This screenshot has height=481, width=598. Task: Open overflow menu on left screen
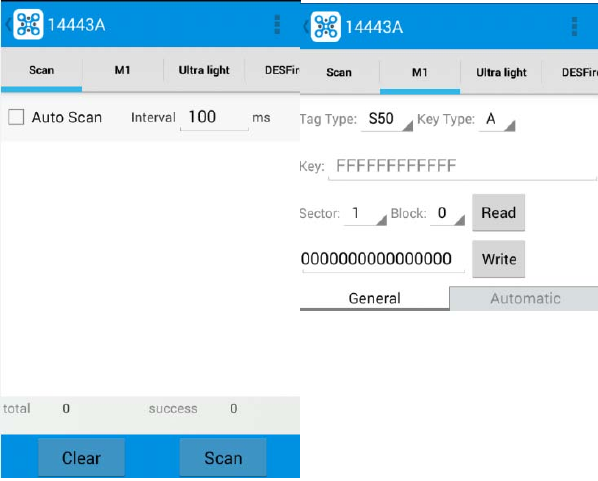click(277, 25)
